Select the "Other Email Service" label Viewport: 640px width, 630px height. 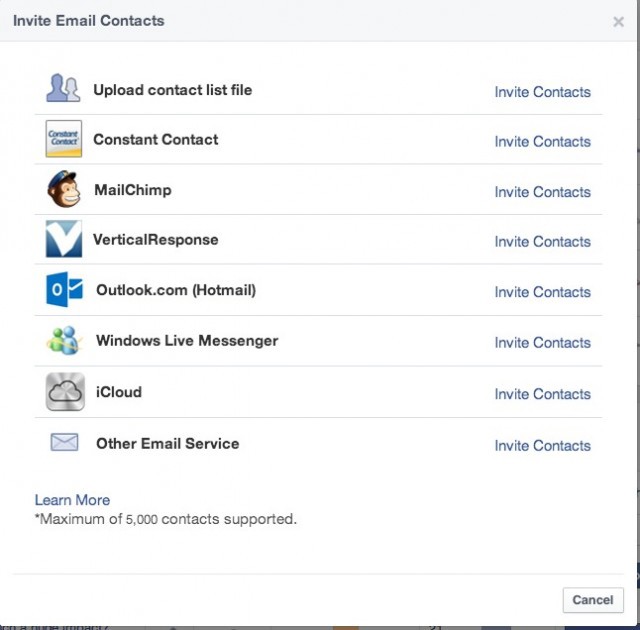click(167, 444)
